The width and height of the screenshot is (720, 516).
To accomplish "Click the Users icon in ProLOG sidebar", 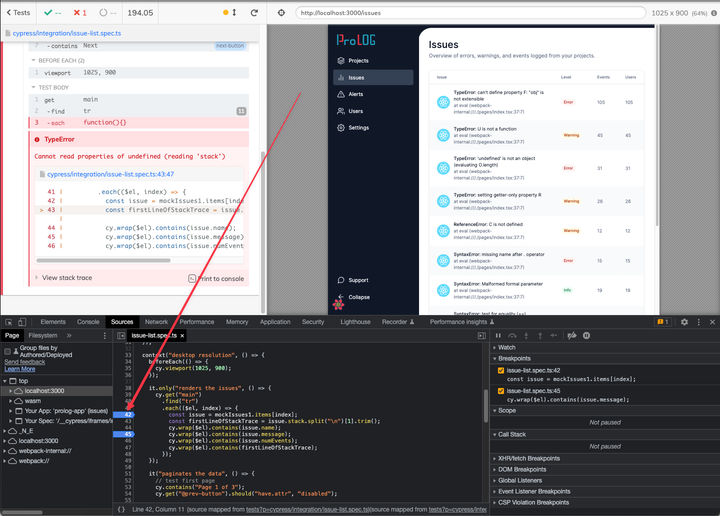I will tap(341, 111).
